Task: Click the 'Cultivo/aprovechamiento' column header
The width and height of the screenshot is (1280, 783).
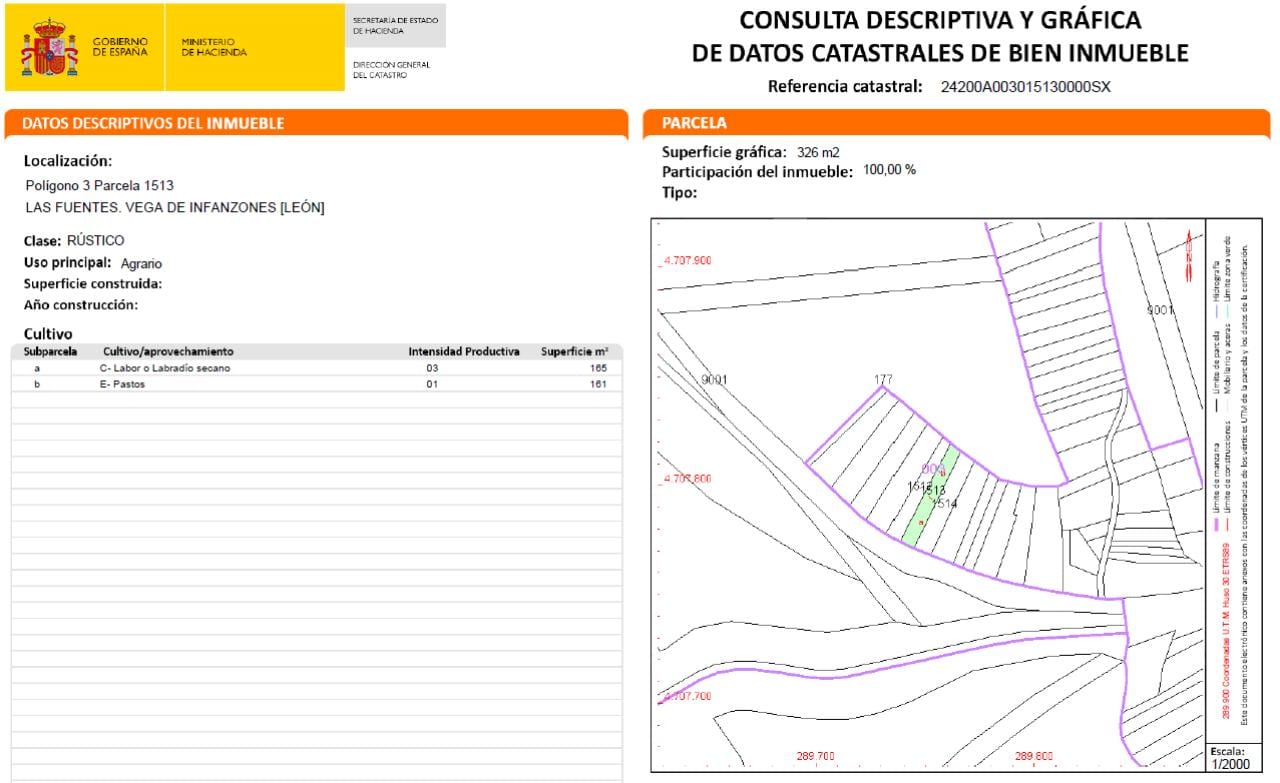Action: [x=168, y=352]
